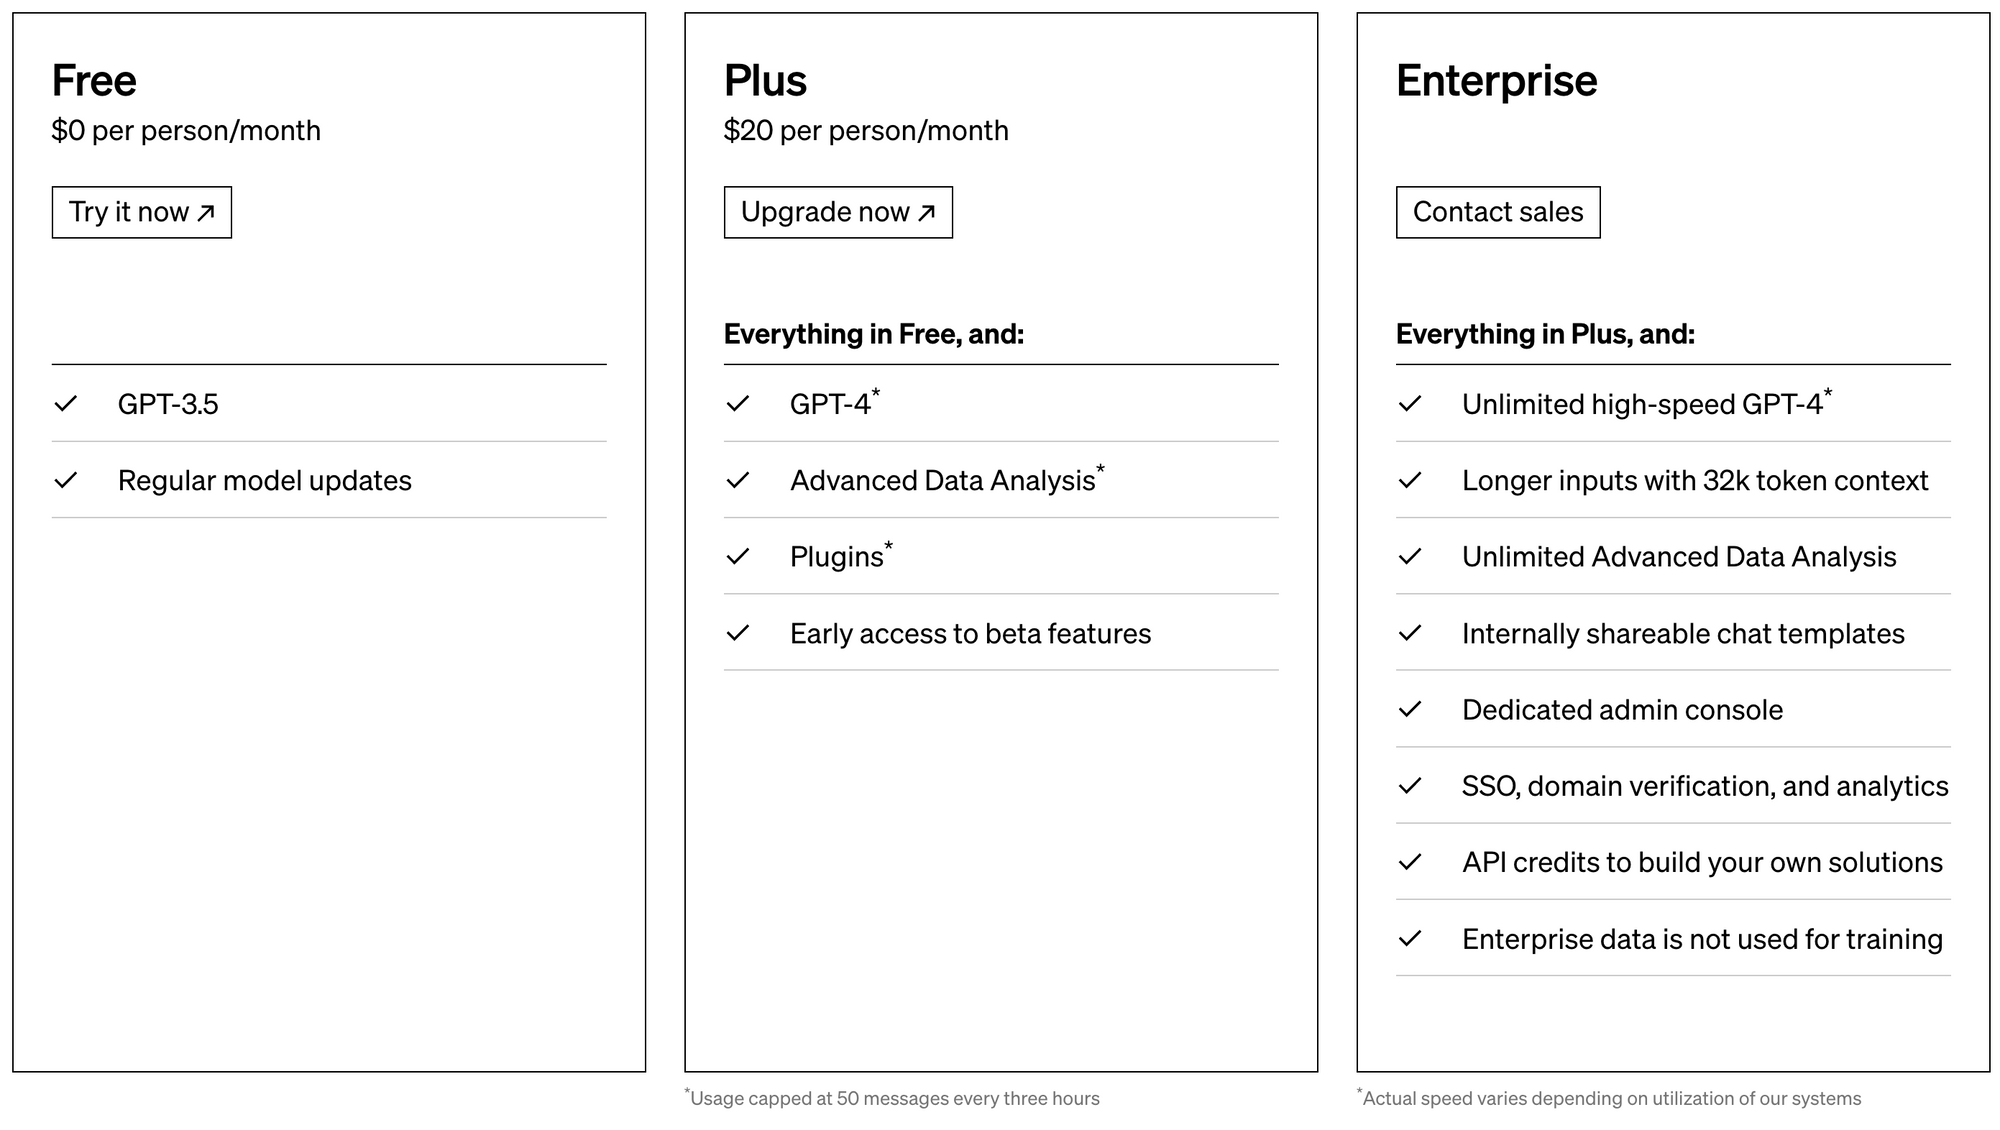Click the checkmark next to Plugins
The image size is (2000, 1130).
pyautogui.click(x=738, y=557)
